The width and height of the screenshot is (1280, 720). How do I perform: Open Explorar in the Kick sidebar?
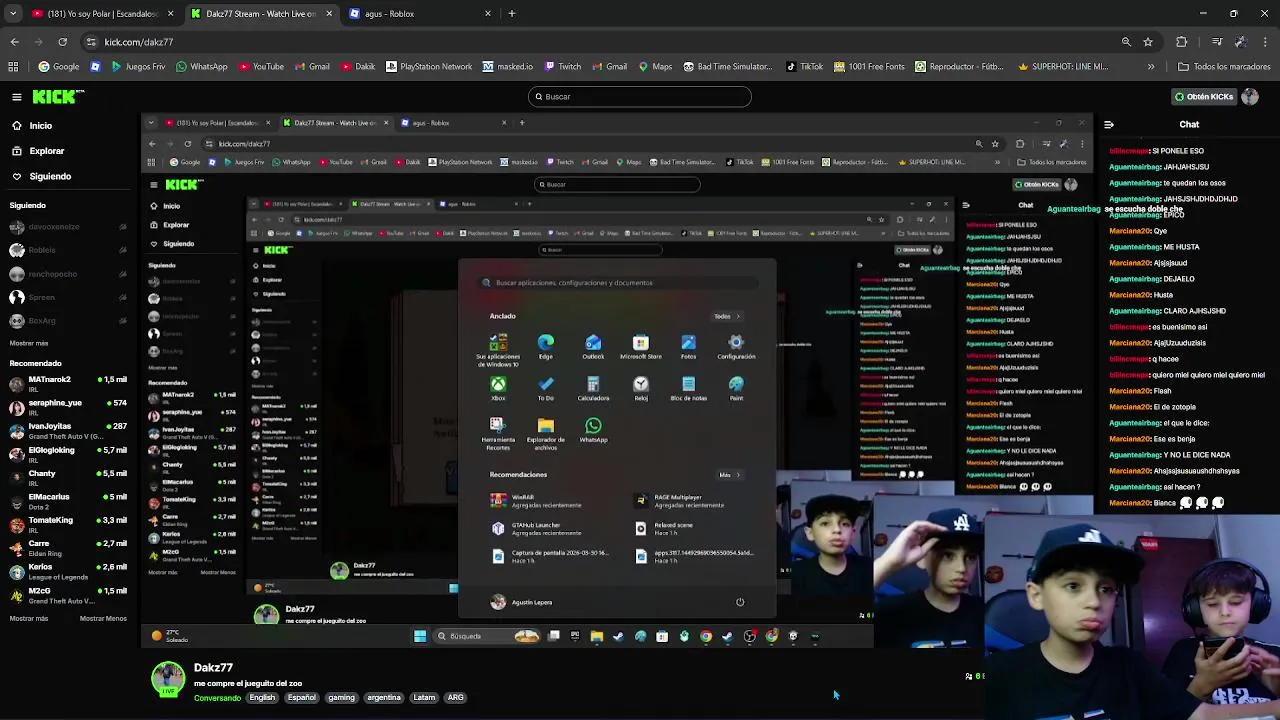(46, 151)
